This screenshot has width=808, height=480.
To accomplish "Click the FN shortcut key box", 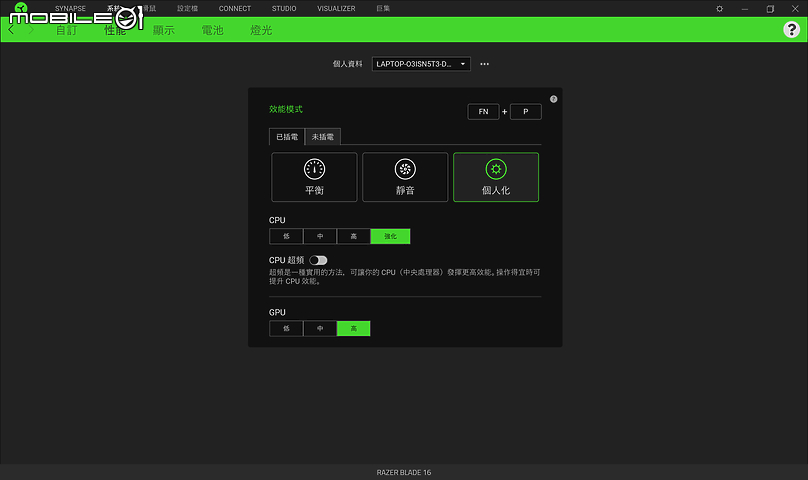I will click(x=483, y=111).
